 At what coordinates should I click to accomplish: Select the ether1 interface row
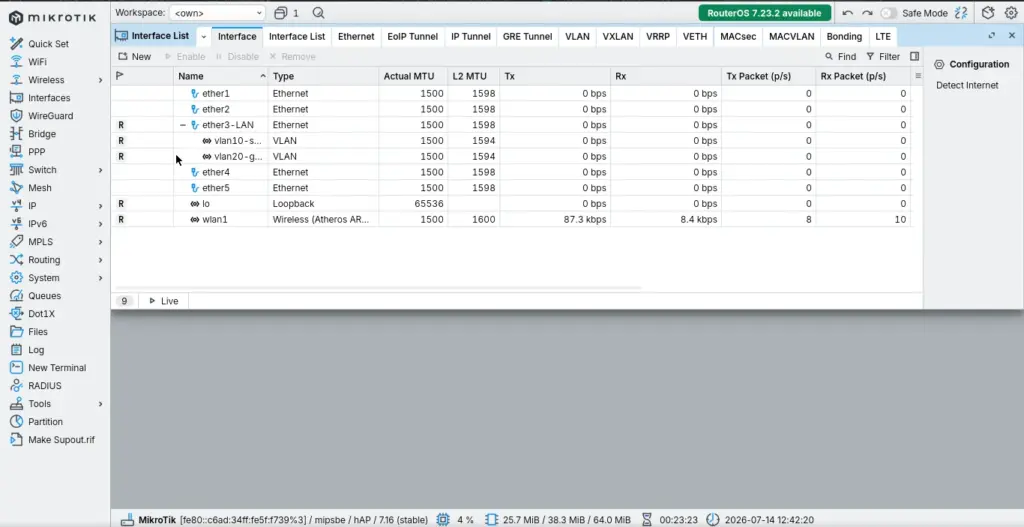click(511, 93)
